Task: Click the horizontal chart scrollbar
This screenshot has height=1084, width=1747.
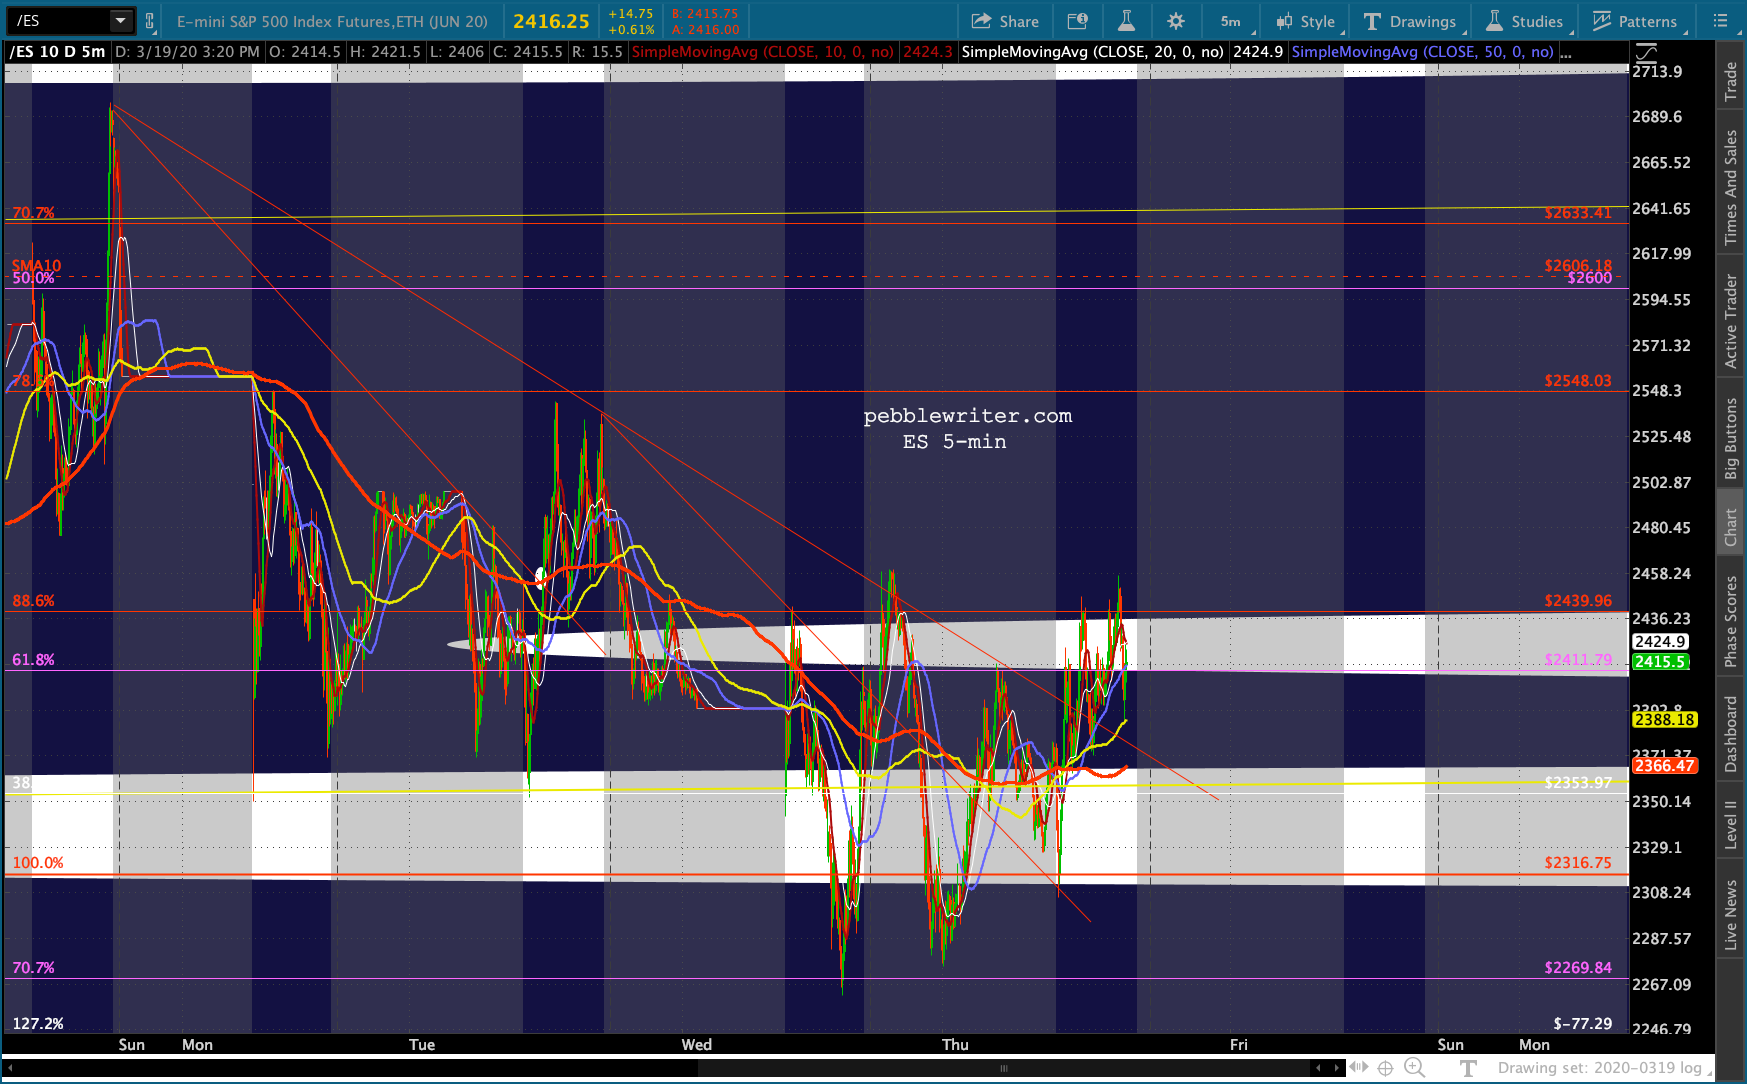Action: 1003,1068
